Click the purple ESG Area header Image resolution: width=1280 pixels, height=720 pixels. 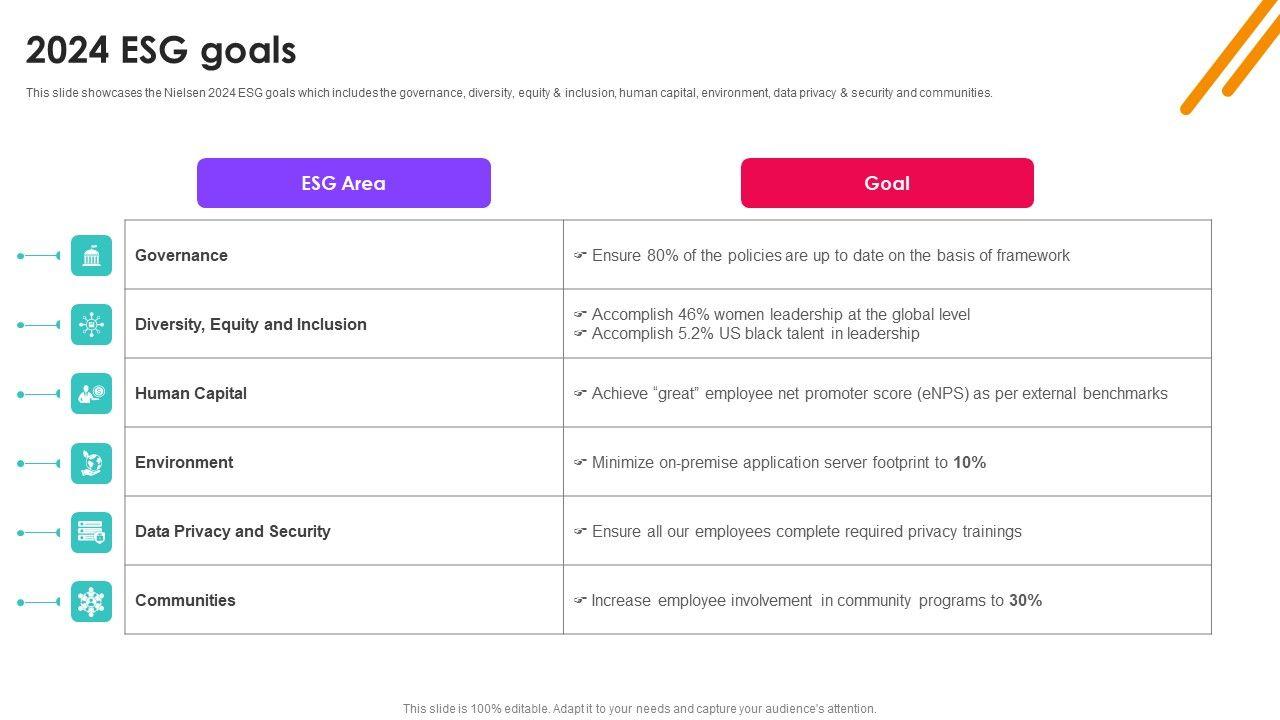coord(343,183)
